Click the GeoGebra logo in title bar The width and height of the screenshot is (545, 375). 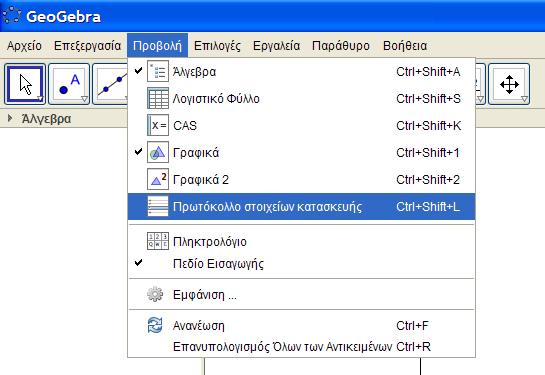pyautogui.click(x=12, y=16)
